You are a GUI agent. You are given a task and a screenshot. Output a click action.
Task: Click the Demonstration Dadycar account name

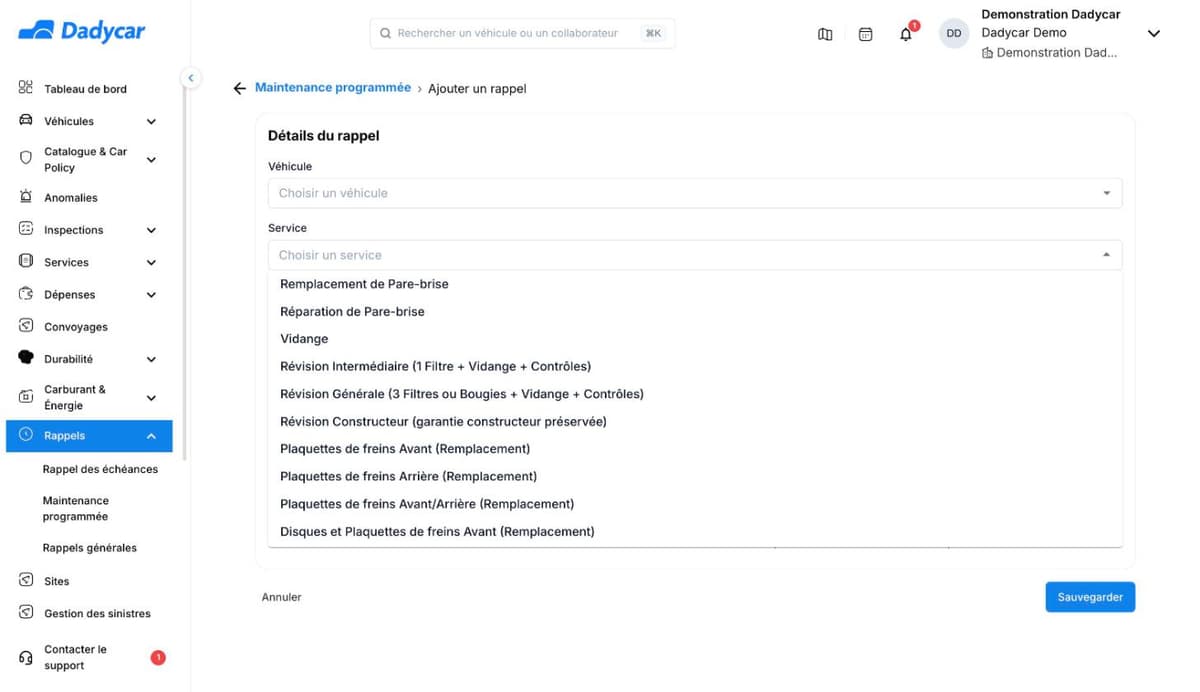(x=1050, y=14)
